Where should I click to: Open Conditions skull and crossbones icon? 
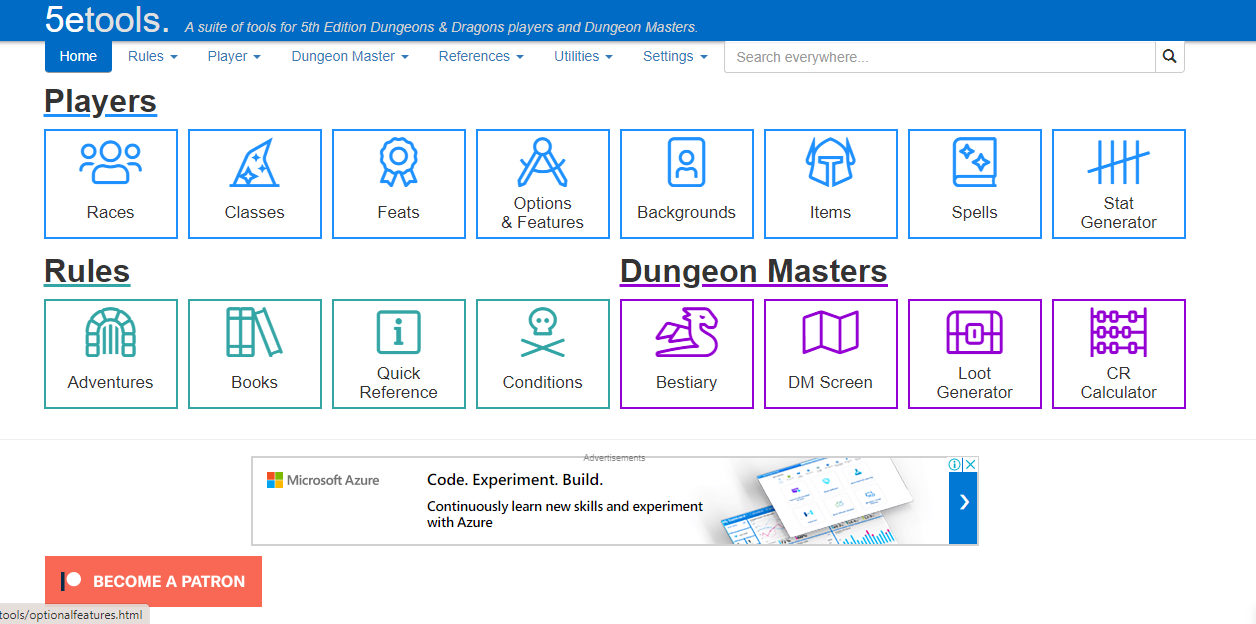542,333
